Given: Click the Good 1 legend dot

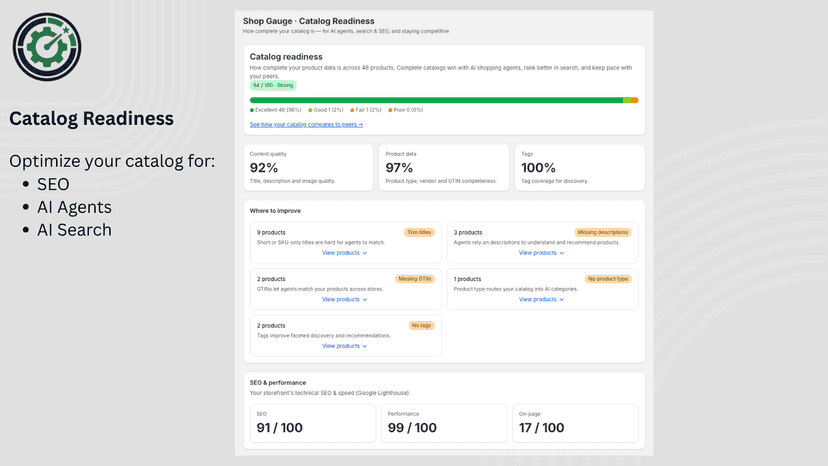Looking at the screenshot, I should tap(310, 110).
